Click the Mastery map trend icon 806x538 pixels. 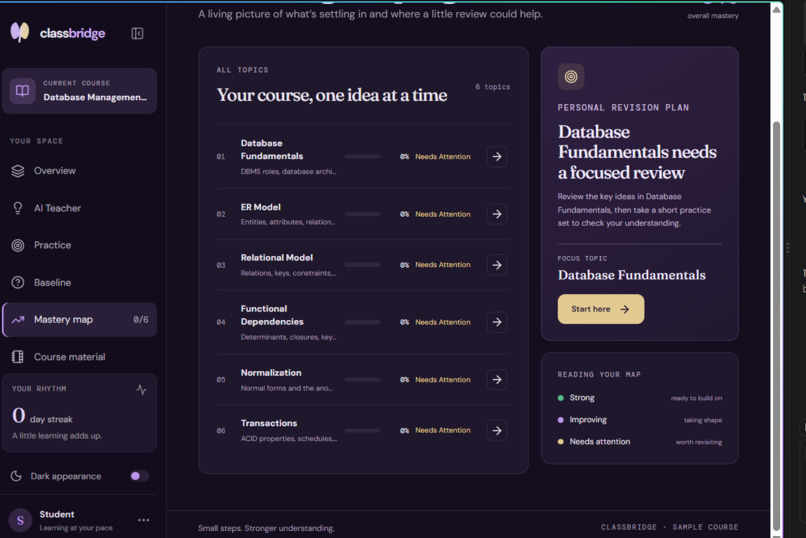pos(18,320)
